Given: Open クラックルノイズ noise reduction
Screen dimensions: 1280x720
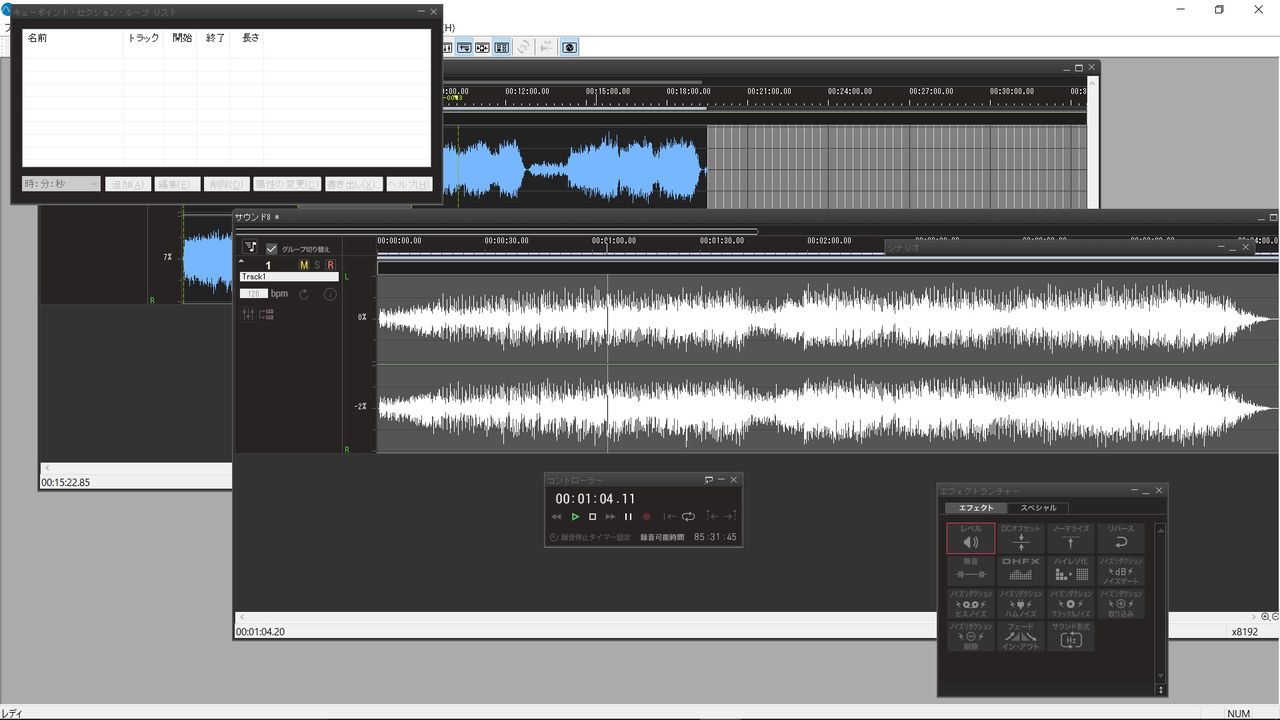Looking at the screenshot, I should tap(1070, 604).
